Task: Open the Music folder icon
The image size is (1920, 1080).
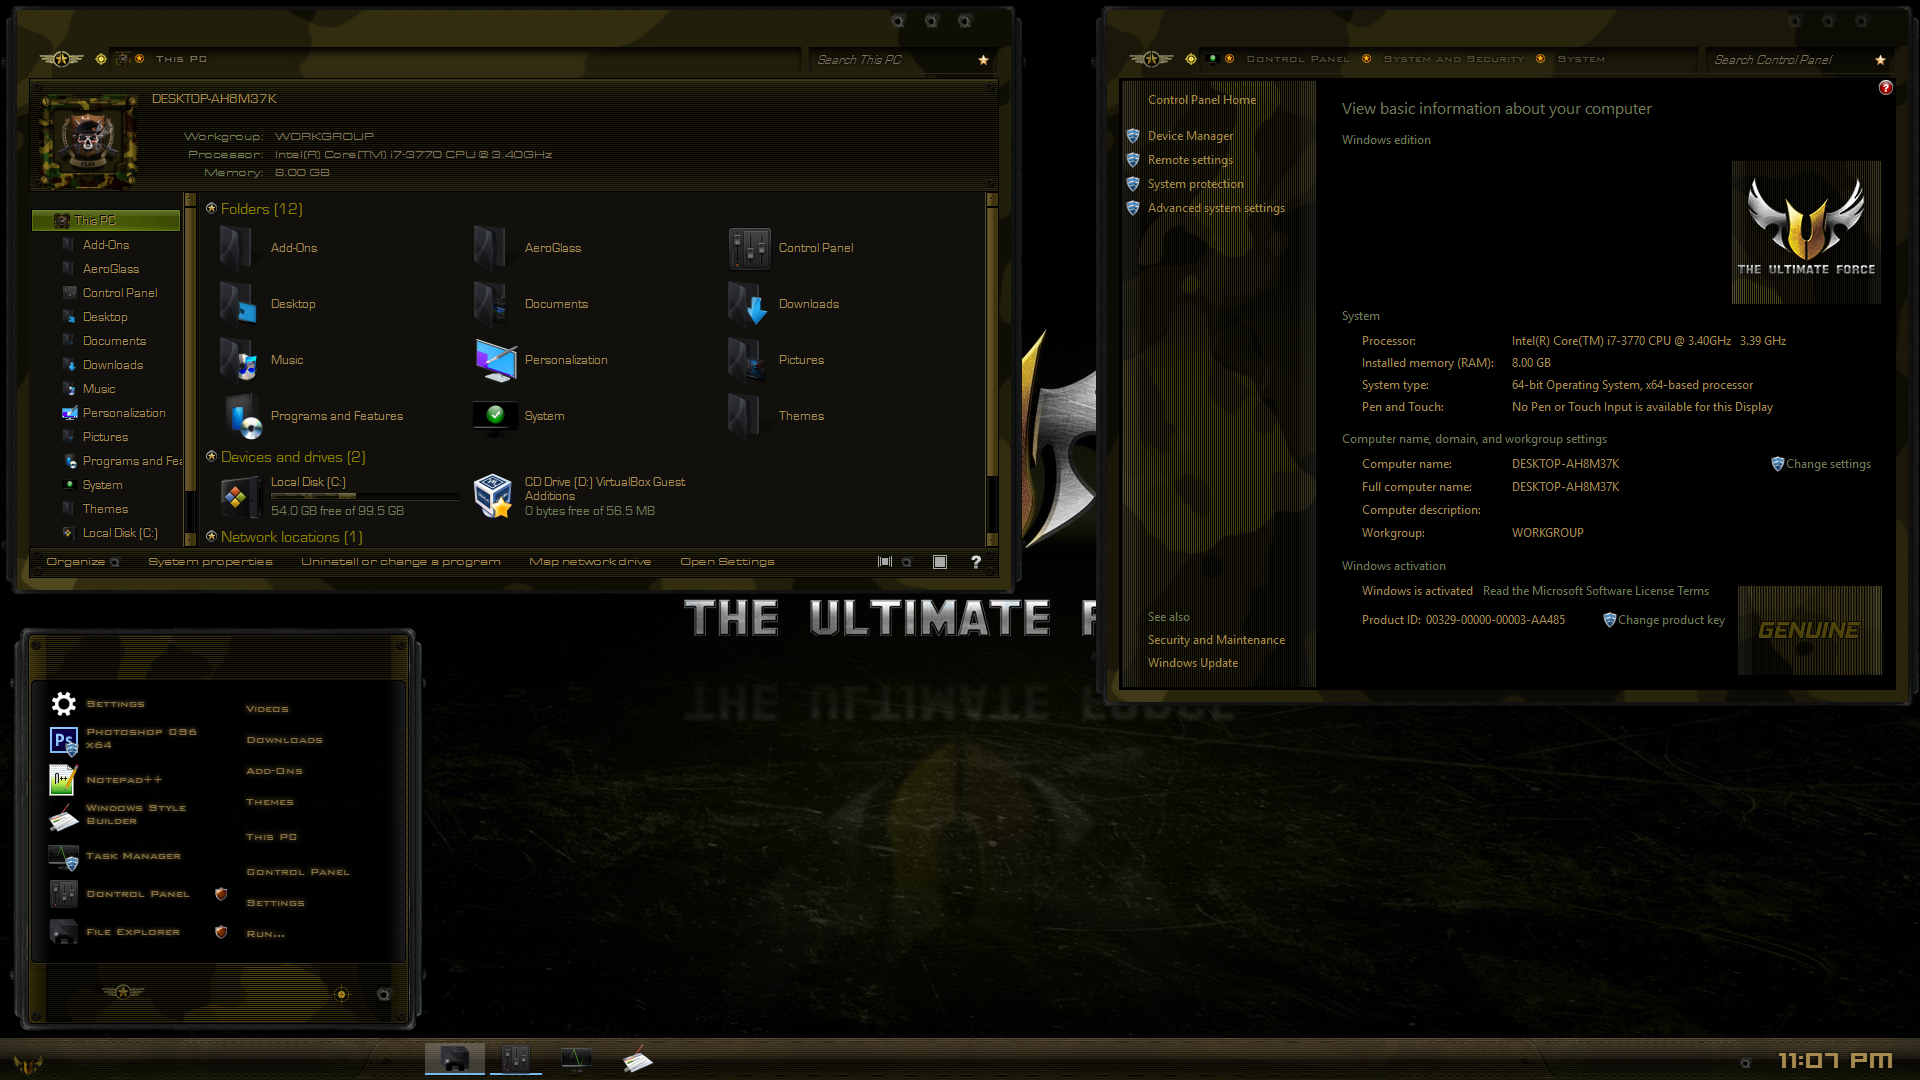Action: 239,360
